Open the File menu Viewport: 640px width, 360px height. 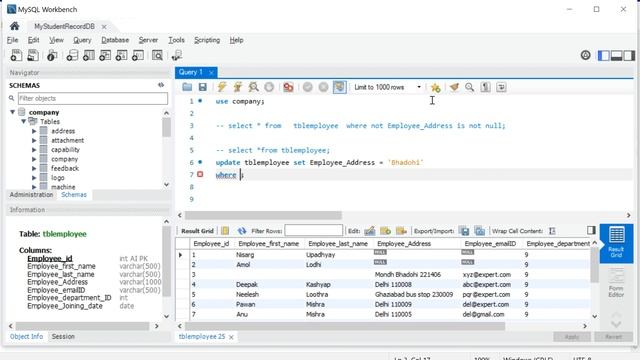pyautogui.click(x=13, y=40)
